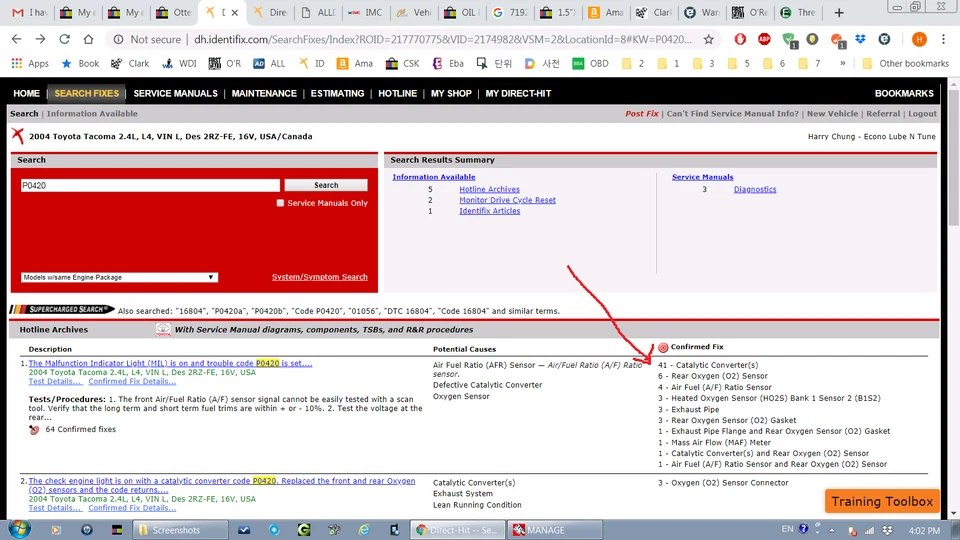
Task: Reload the page with the refresh icon
Action: pyautogui.click(x=65, y=39)
